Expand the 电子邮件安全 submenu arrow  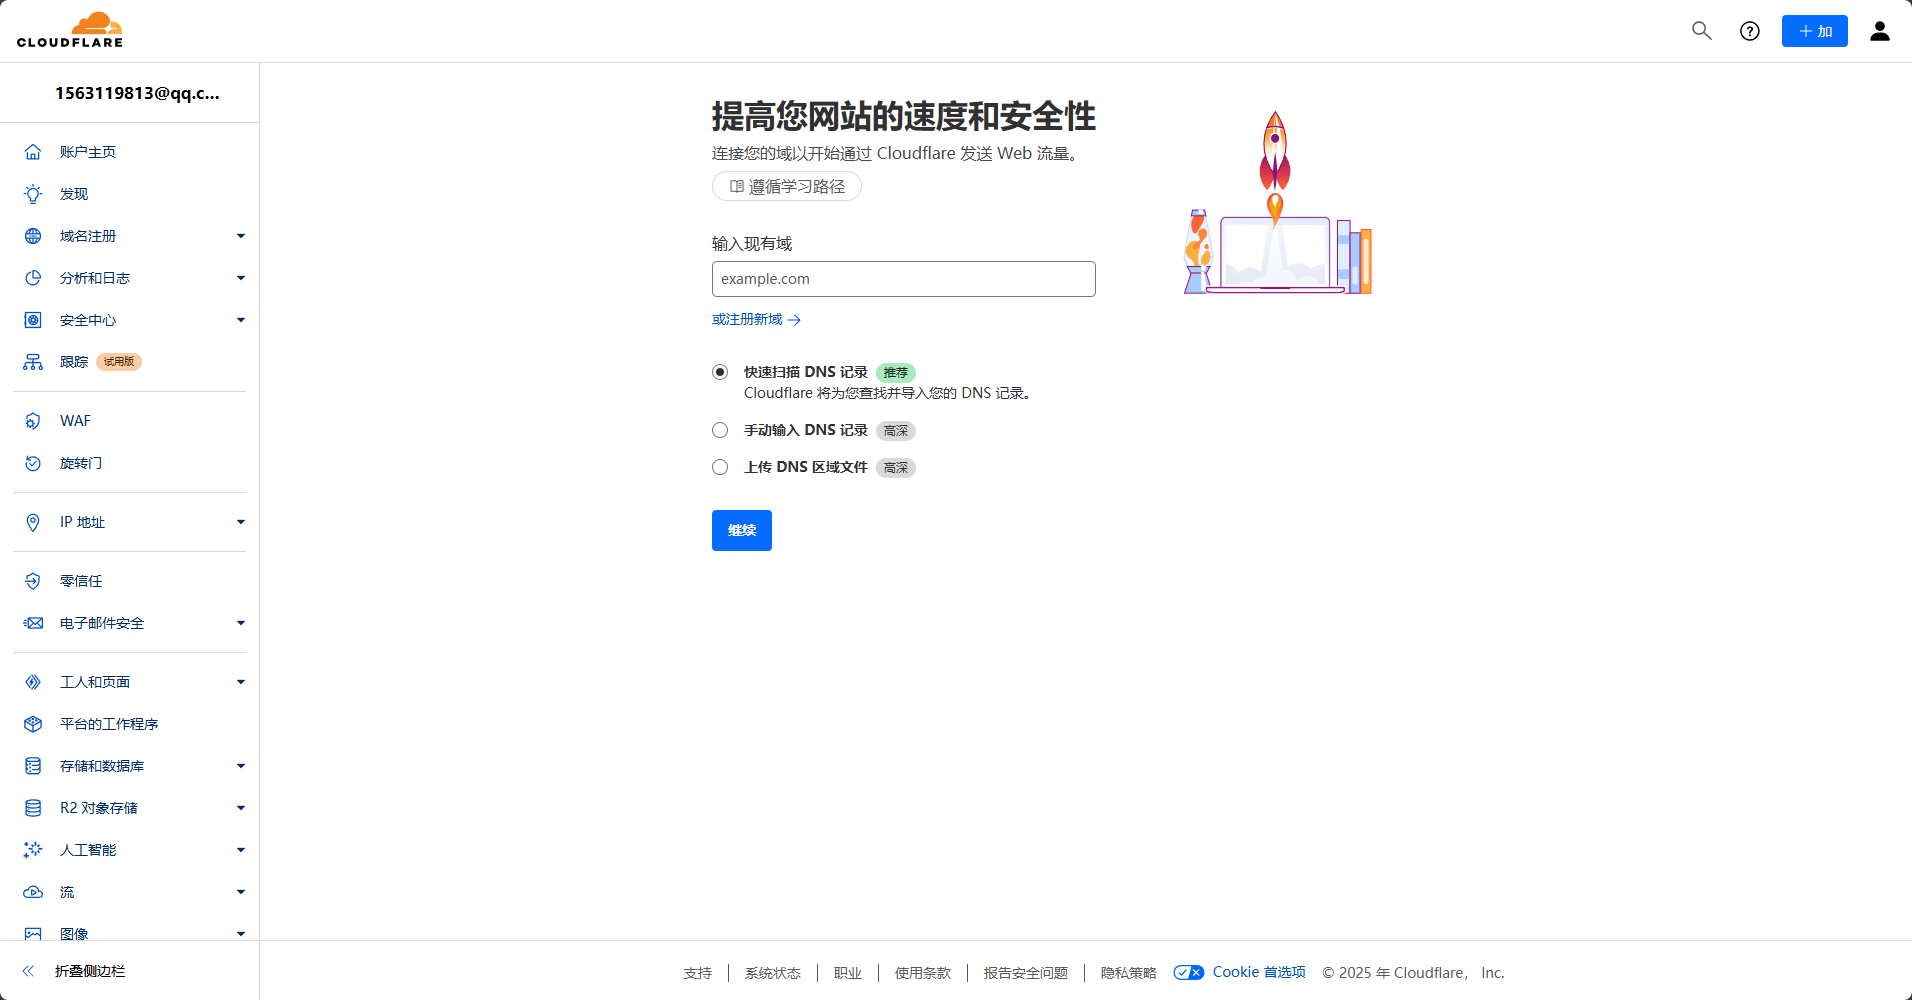241,623
